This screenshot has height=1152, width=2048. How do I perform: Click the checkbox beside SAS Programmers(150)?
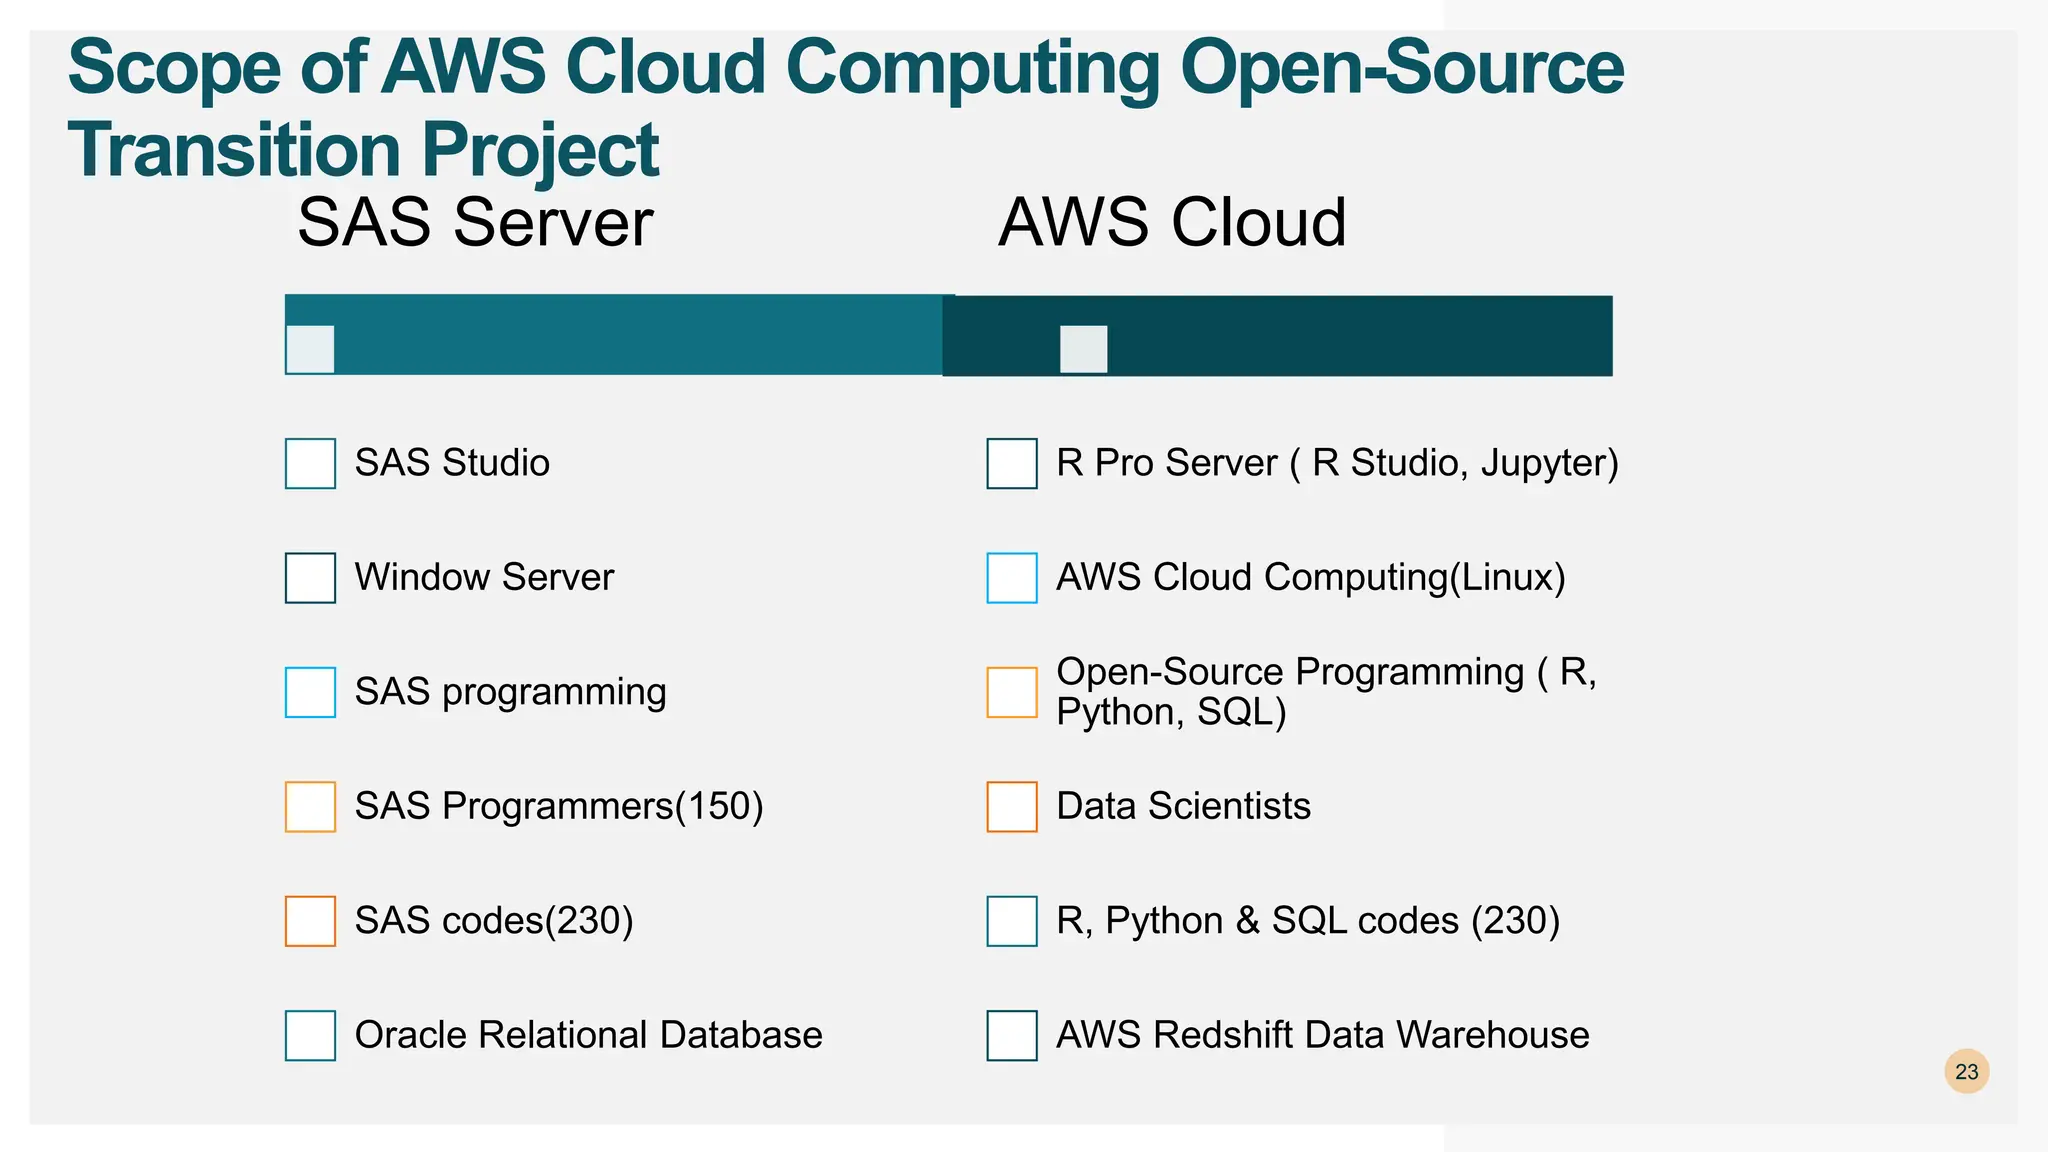point(310,807)
